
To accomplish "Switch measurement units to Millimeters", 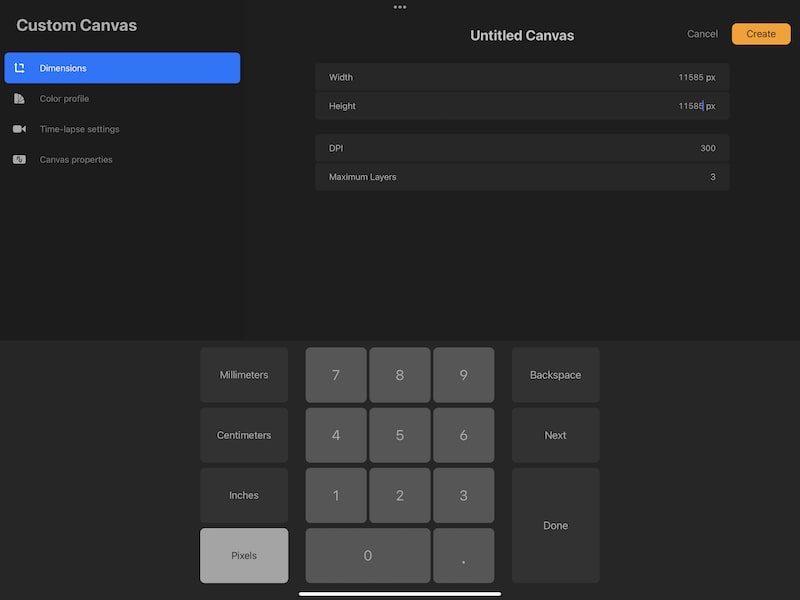I will point(243,374).
